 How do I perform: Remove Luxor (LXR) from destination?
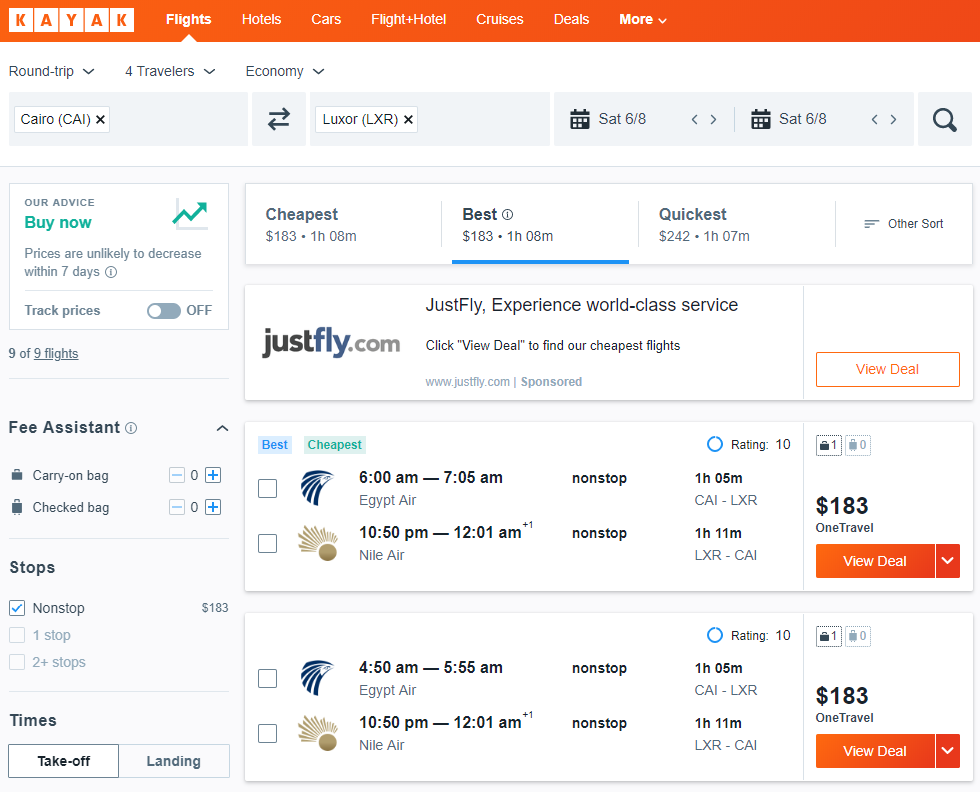pyautogui.click(x=408, y=119)
